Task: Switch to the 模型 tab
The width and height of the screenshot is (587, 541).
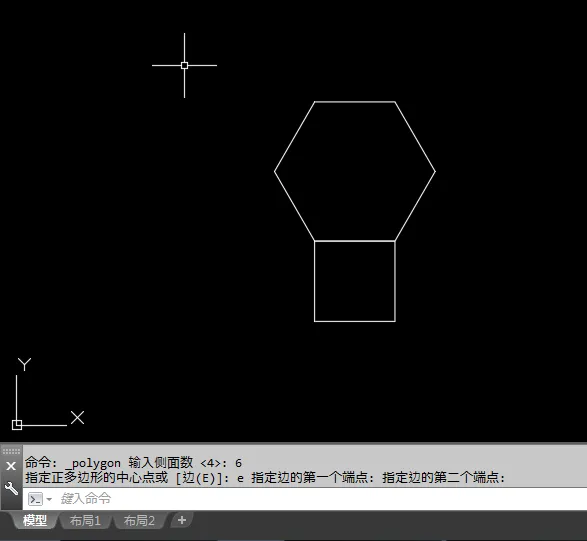Action: [35, 520]
